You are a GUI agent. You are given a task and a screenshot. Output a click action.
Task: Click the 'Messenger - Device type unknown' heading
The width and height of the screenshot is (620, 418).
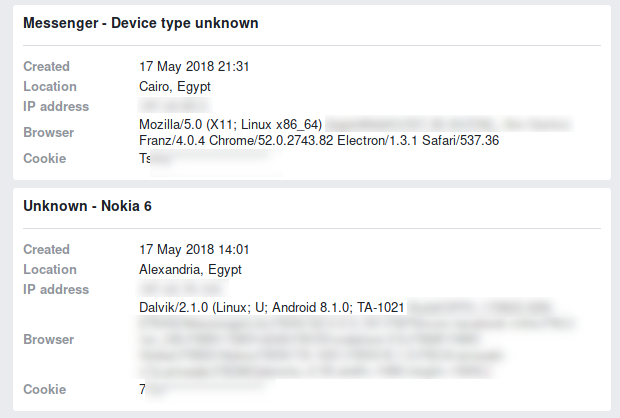(x=141, y=23)
